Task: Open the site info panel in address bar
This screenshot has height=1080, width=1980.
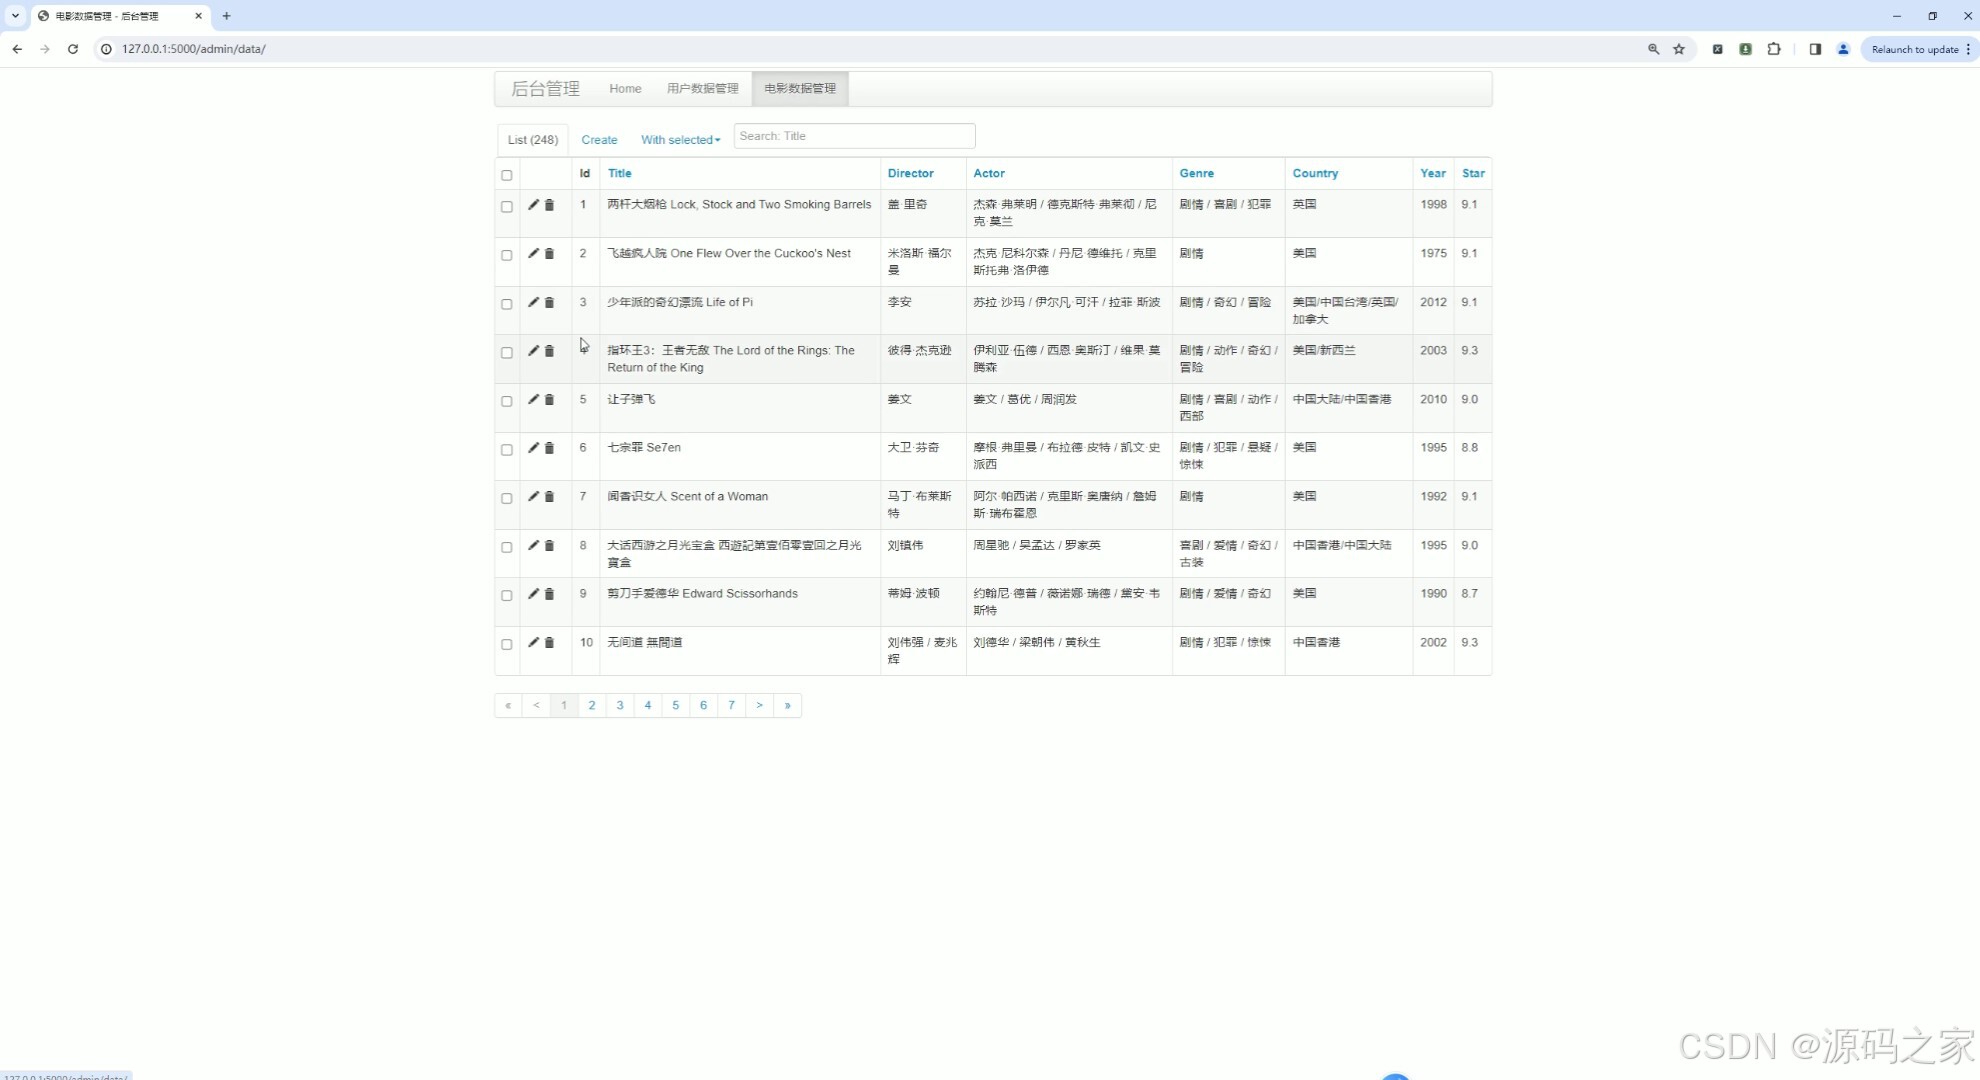Action: [106, 49]
